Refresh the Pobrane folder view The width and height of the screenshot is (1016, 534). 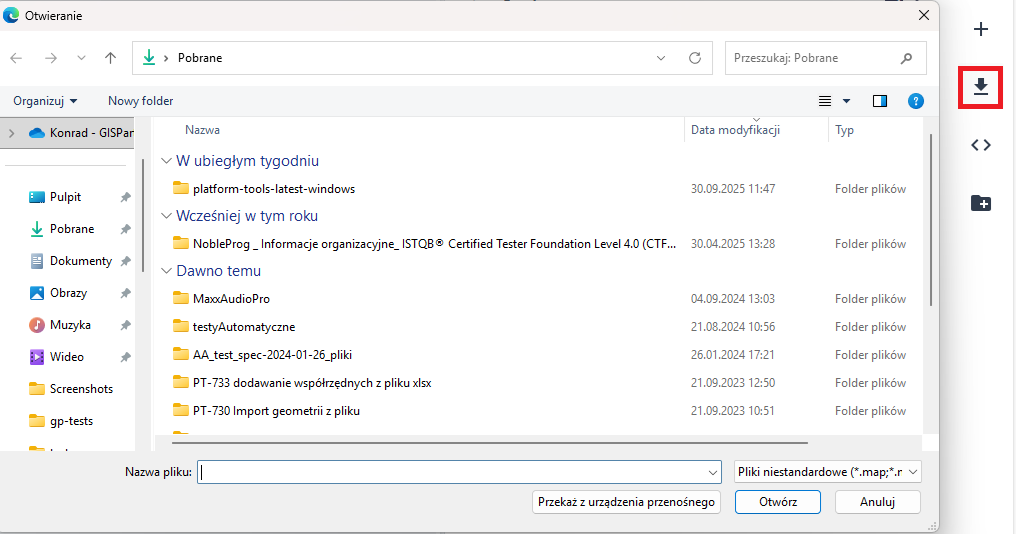[695, 58]
